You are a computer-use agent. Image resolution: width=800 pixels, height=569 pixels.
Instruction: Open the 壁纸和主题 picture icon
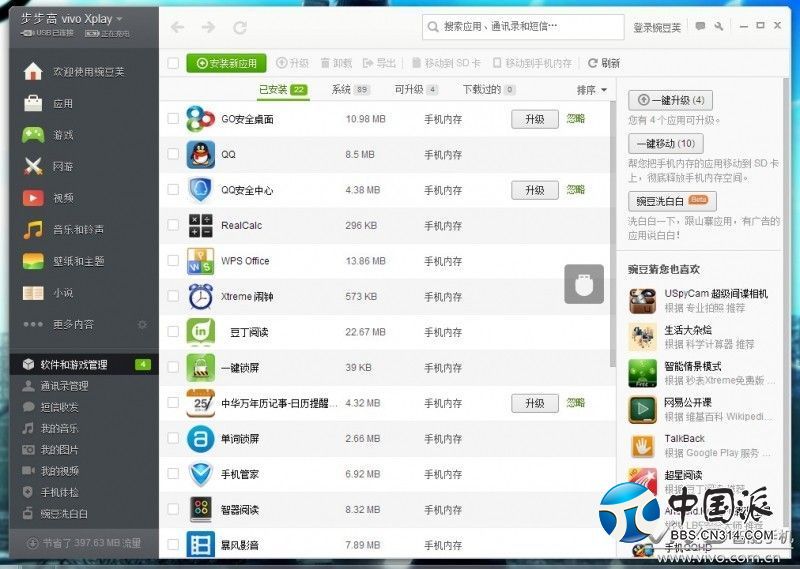coord(33,261)
